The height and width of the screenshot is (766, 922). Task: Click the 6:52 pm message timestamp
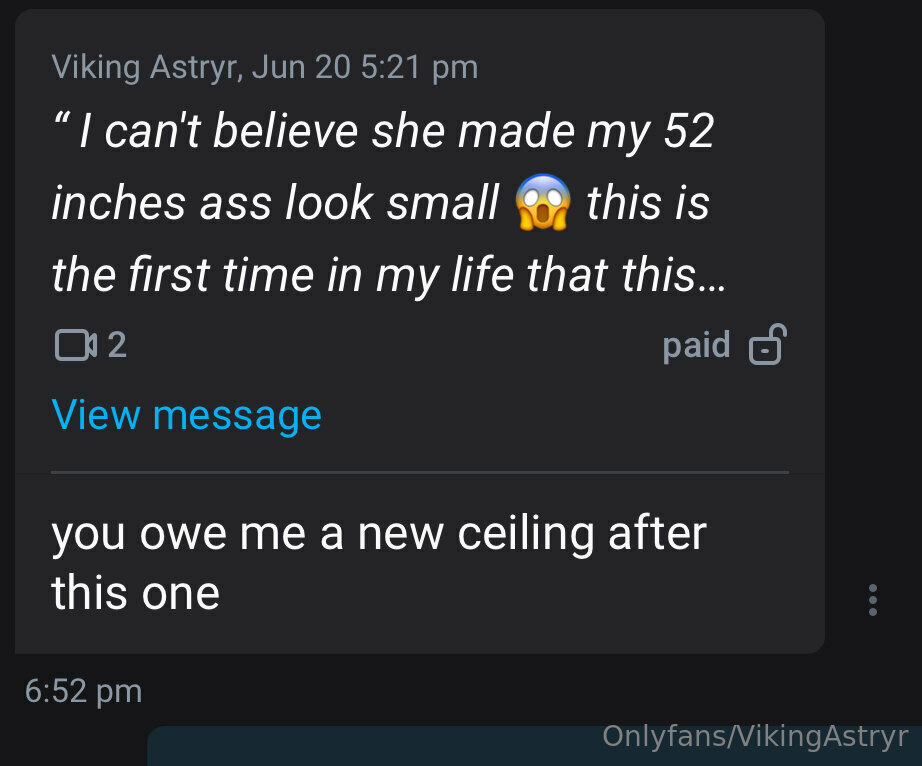pos(83,691)
